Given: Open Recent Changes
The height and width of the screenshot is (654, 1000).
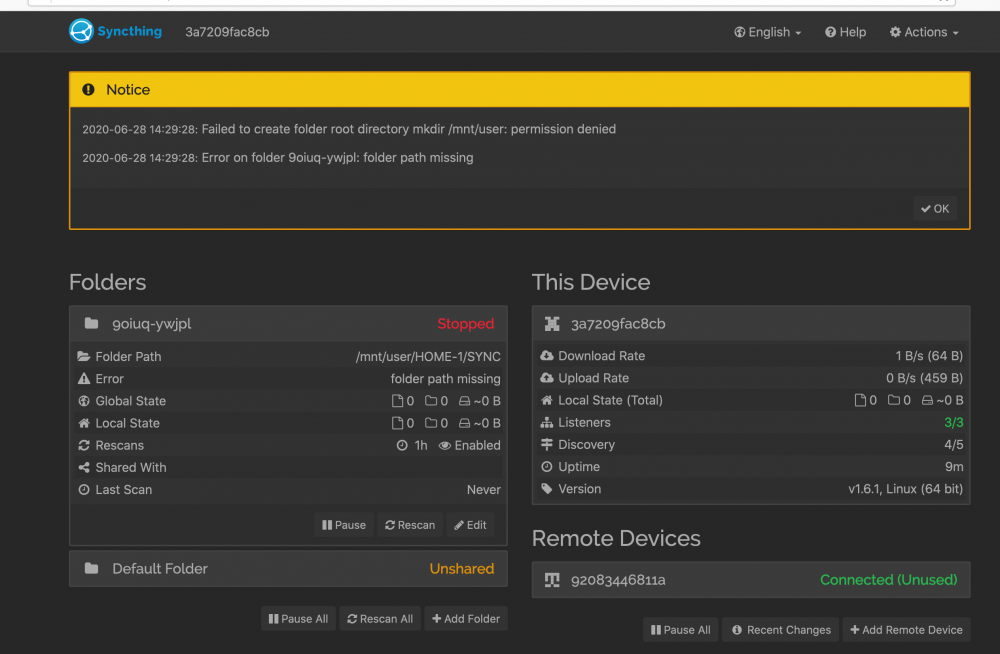Looking at the screenshot, I should 781,630.
